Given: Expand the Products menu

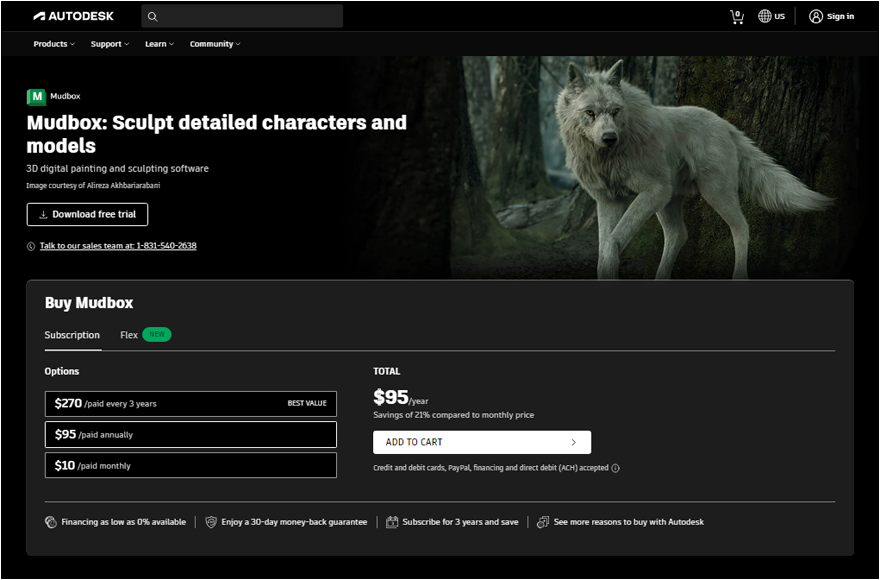Looking at the screenshot, I should [x=54, y=44].
